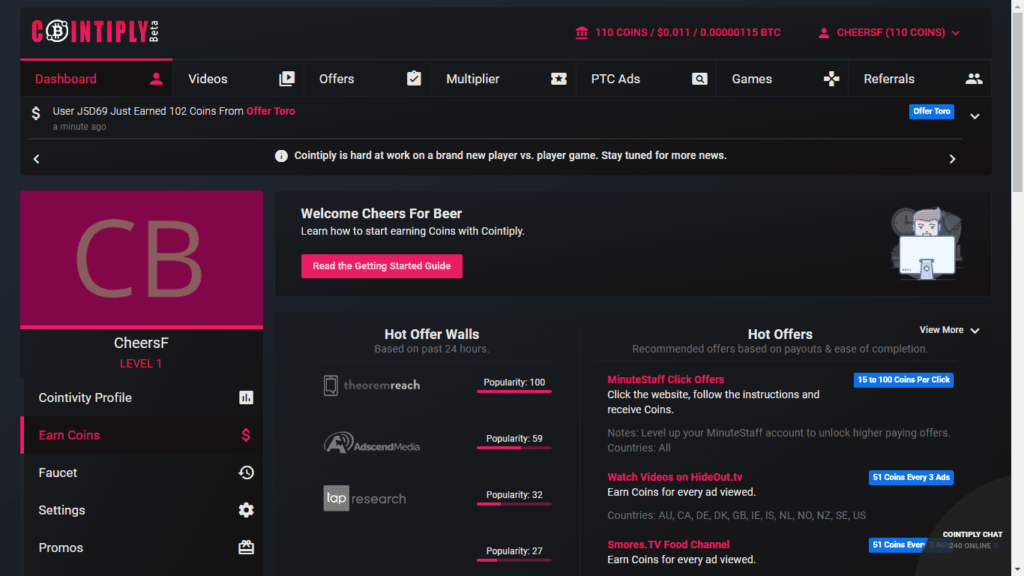Click the history clock icon next to Faucet

point(246,473)
